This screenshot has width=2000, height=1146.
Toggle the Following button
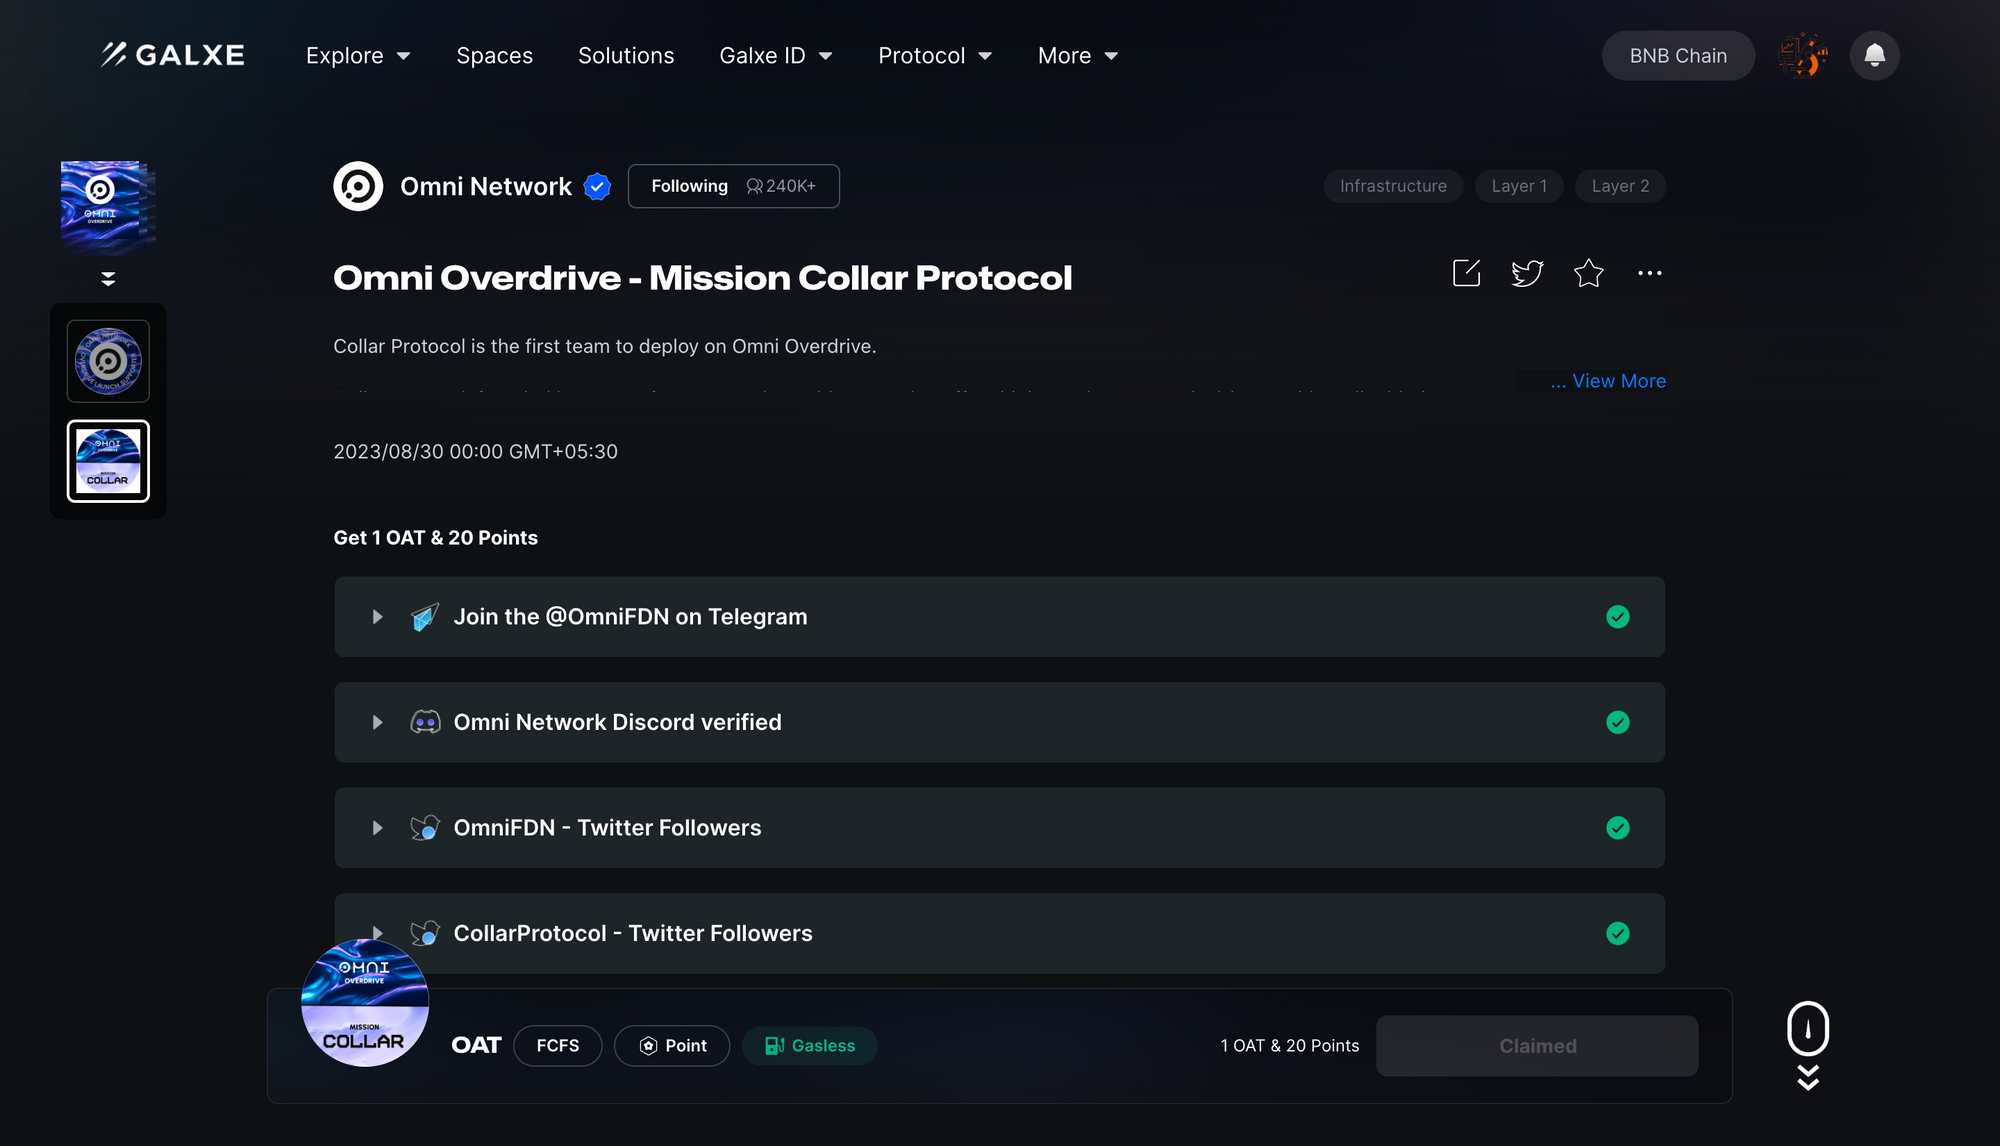coord(733,186)
